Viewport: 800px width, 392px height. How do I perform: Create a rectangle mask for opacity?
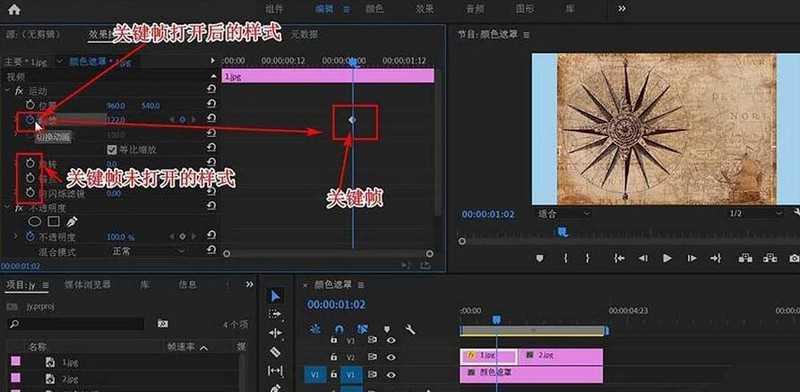point(54,222)
